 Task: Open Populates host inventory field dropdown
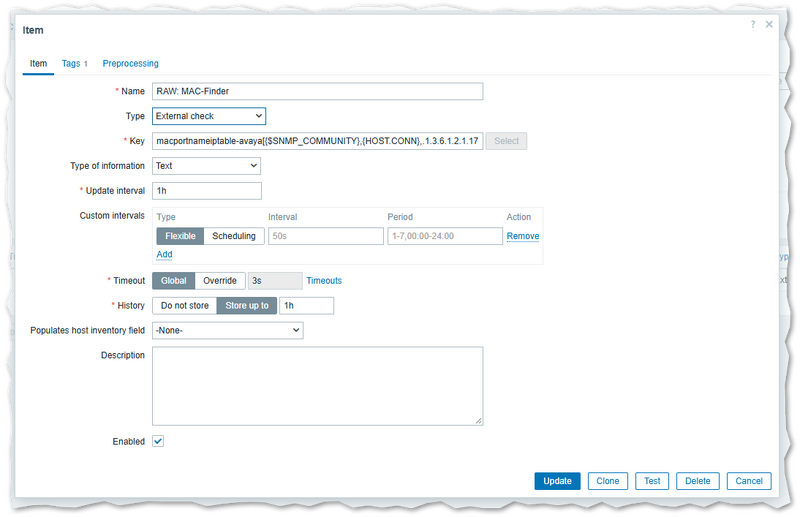coord(228,331)
